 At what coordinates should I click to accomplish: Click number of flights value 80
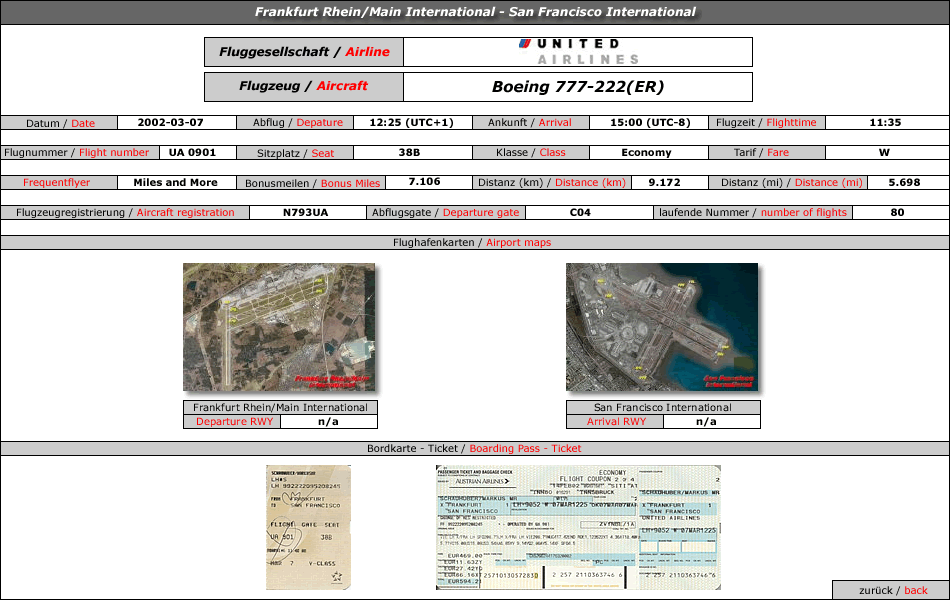click(897, 213)
